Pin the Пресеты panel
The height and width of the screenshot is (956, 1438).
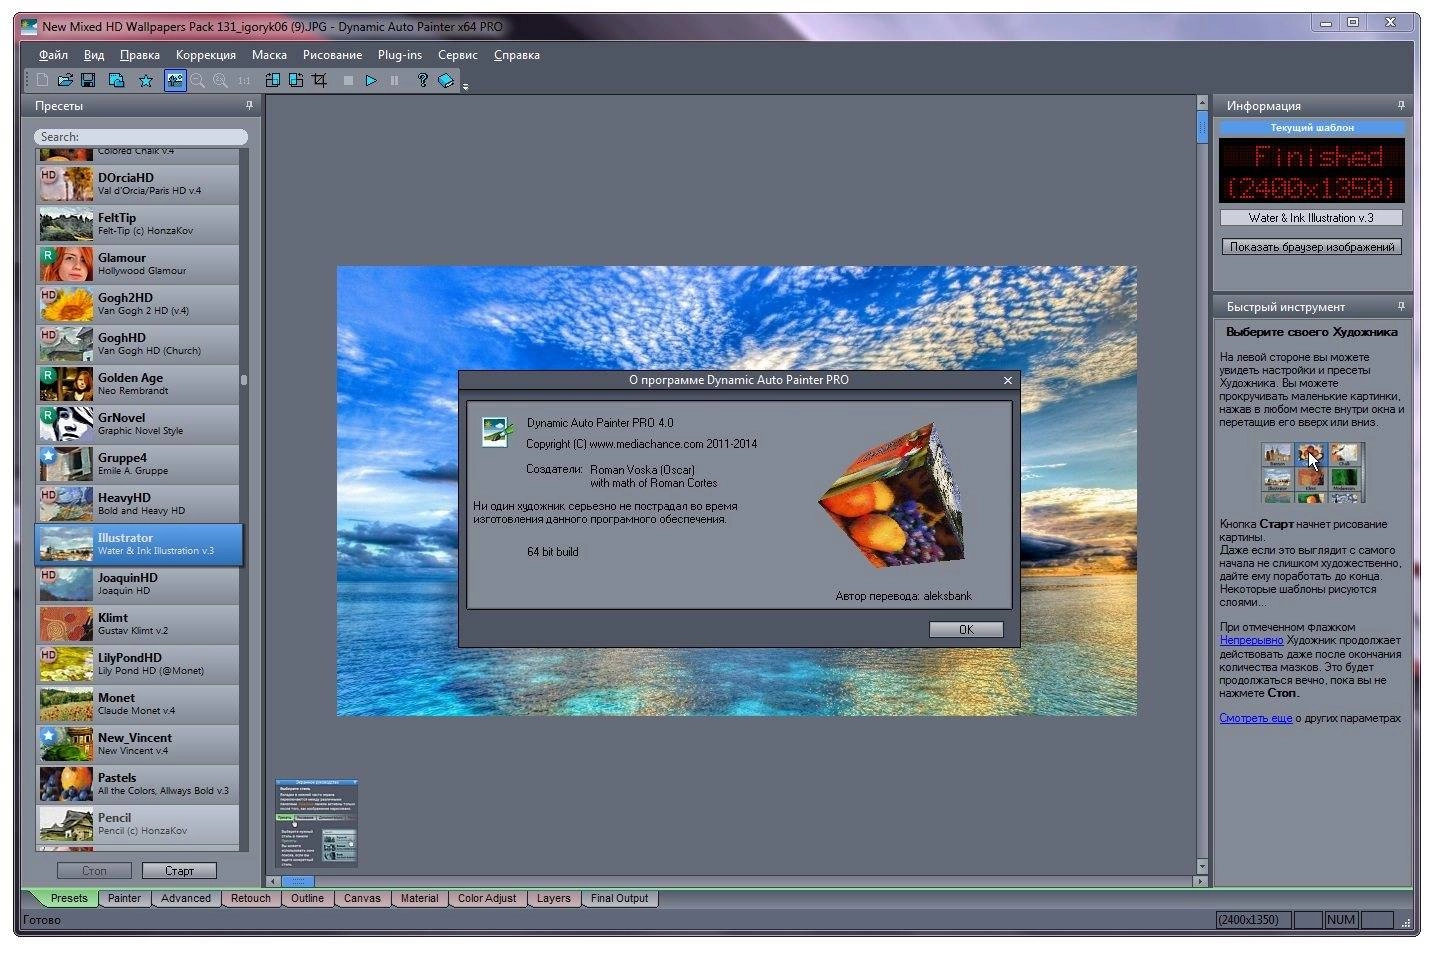(x=249, y=105)
